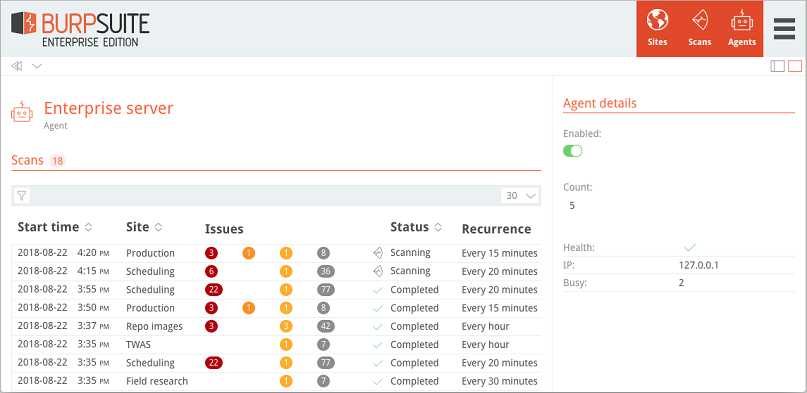Click the red 22 issues badge at 3:55 PM
The image size is (807, 393).
214,290
